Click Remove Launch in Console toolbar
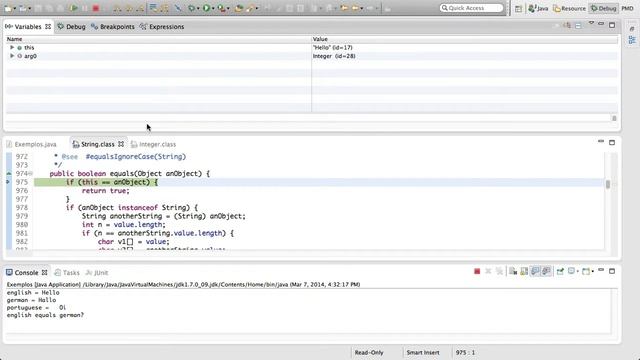The width and height of the screenshot is (640, 360). point(488,271)
